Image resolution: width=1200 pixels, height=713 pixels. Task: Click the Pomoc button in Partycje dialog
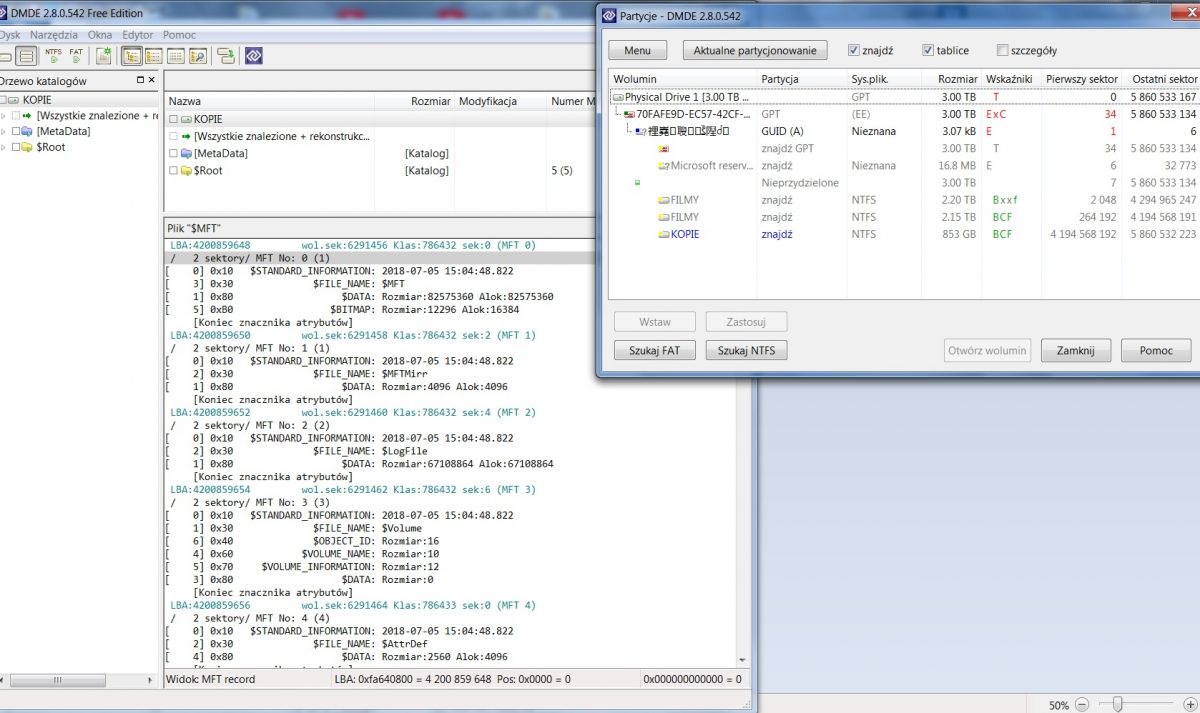coord(1155,350)
